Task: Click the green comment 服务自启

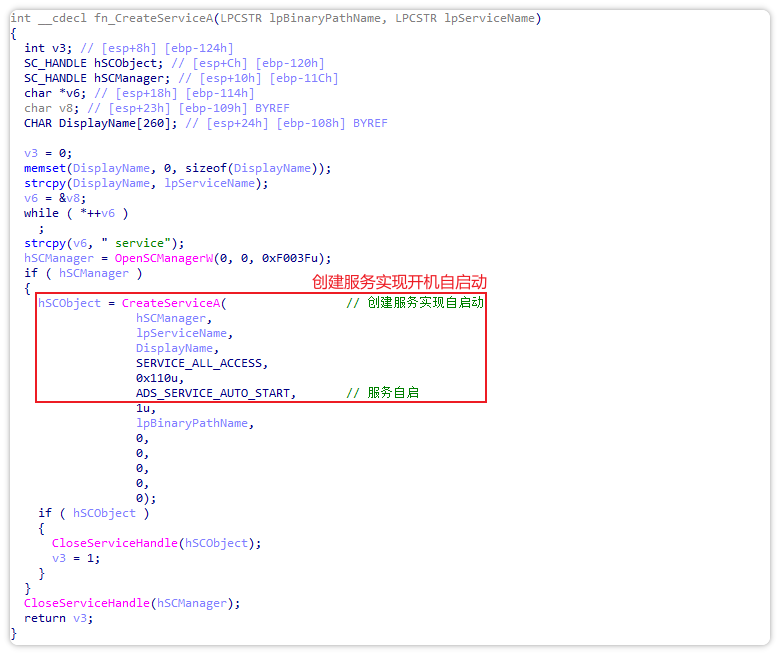Action: coord(392,393)
